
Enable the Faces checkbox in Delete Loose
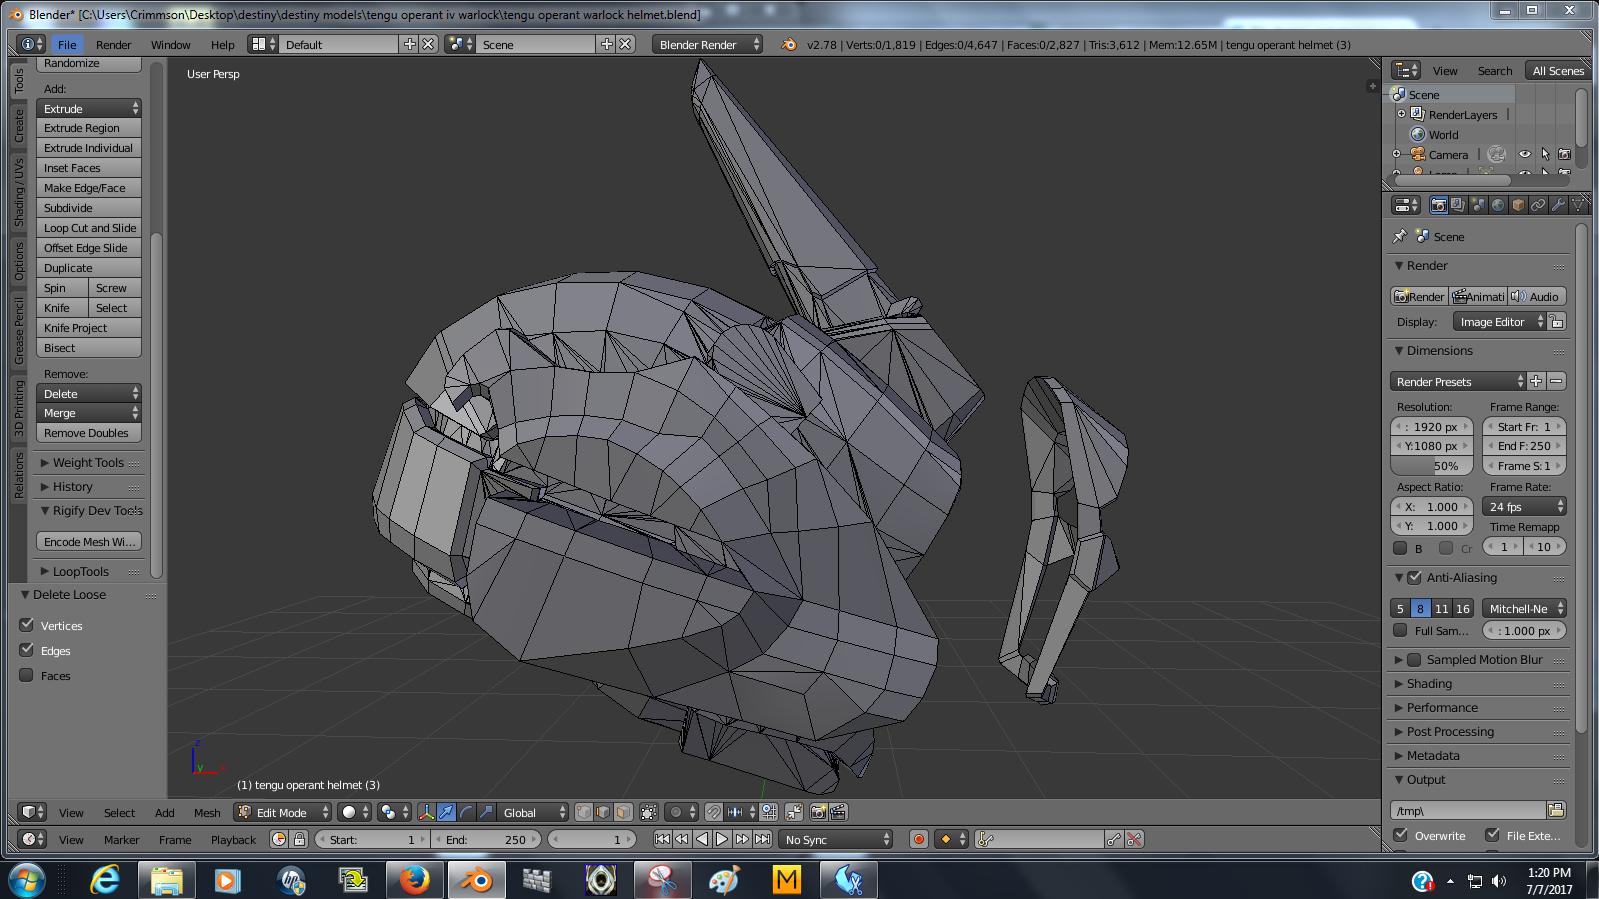point(27,675)
